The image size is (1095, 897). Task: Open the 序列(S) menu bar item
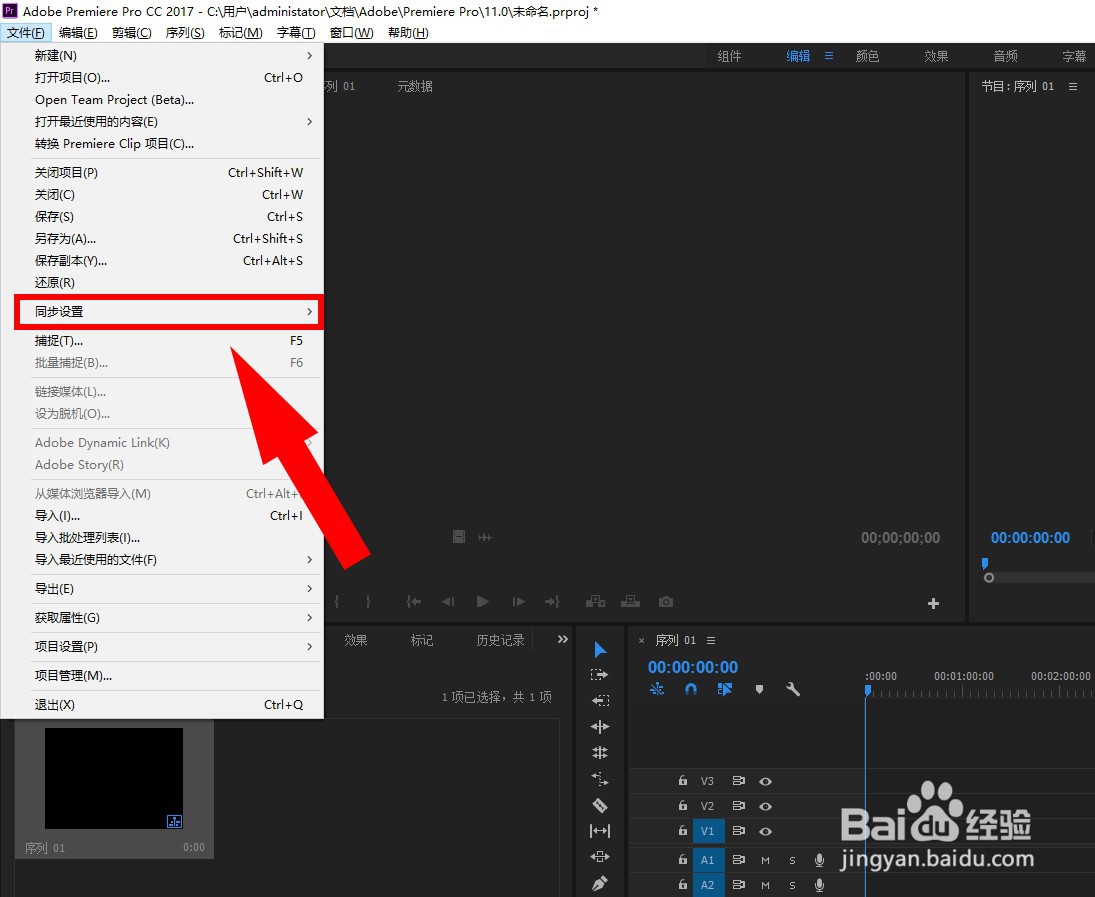pyautogui.click(x=185, y=33)
